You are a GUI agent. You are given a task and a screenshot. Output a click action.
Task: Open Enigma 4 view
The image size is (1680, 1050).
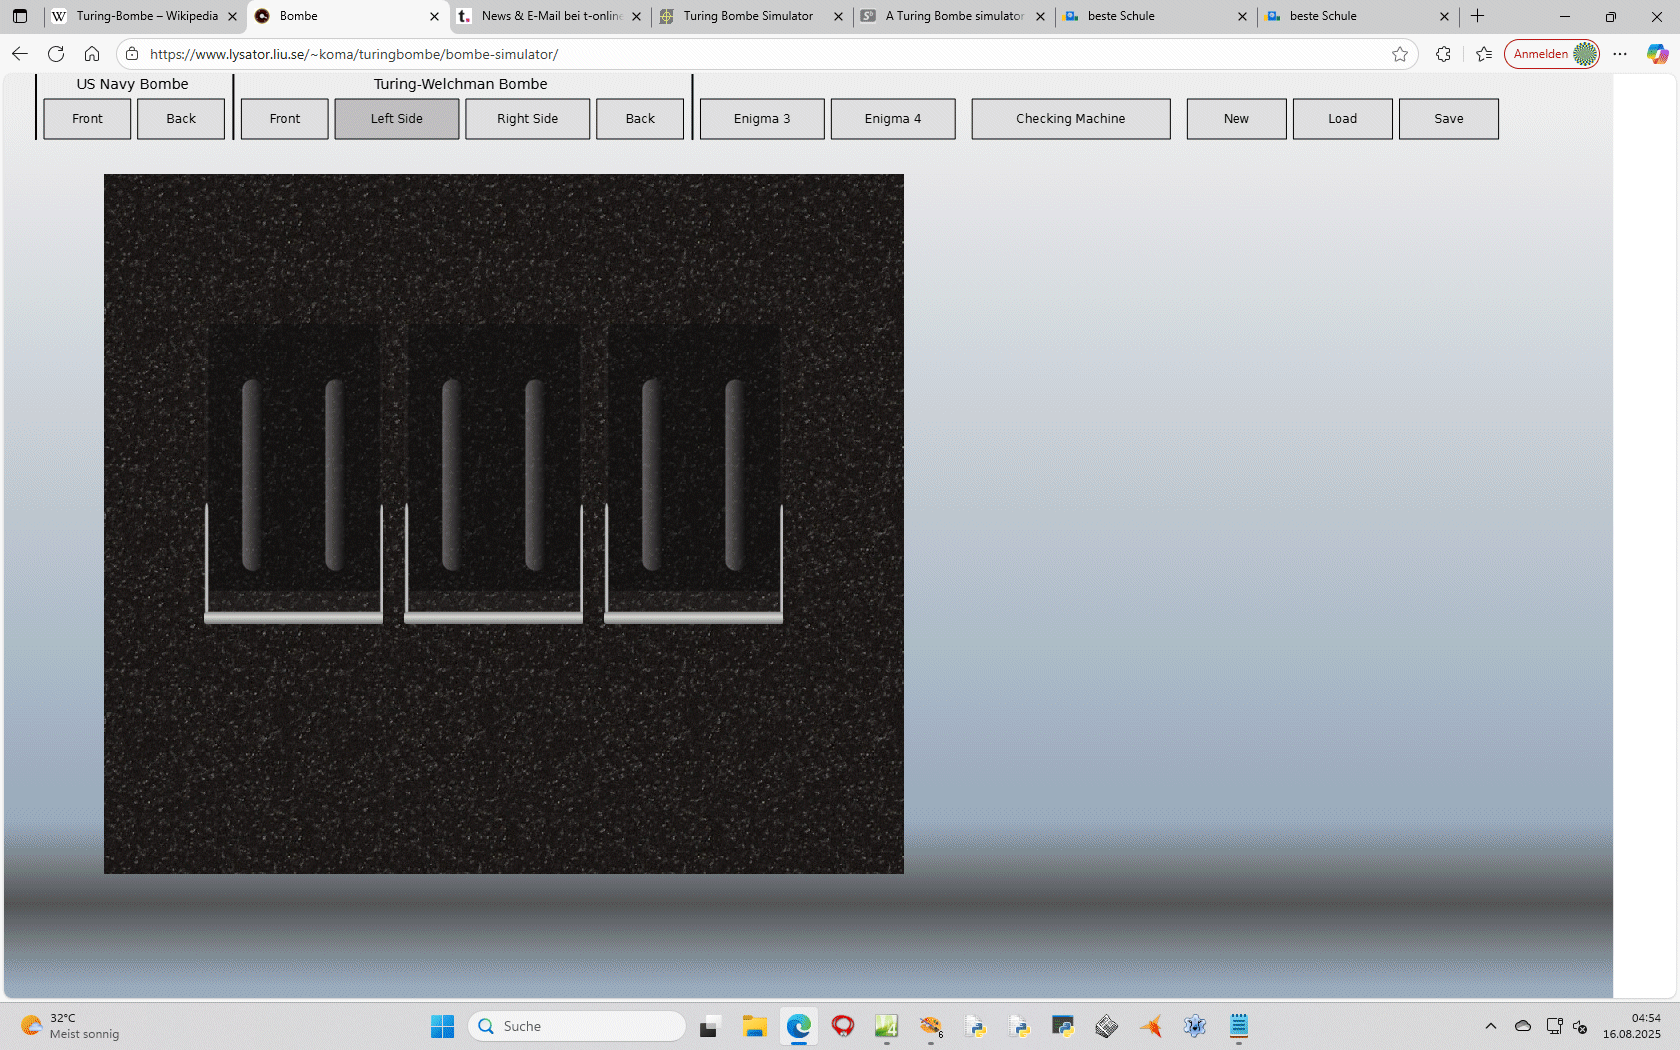click(x=892, y=119)
